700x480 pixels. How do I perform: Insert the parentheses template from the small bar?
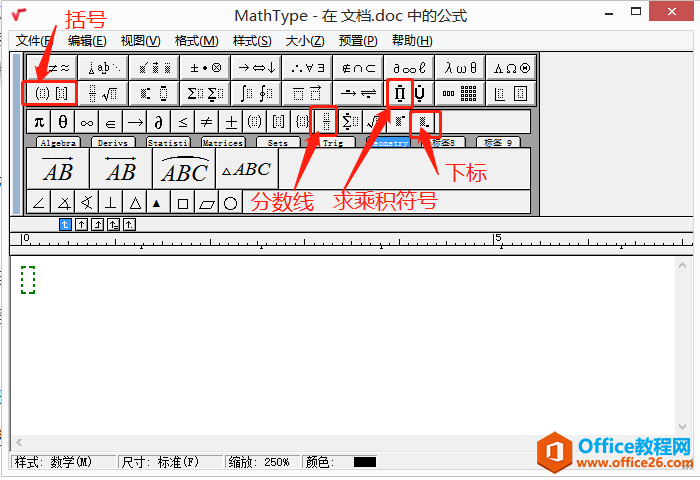(x=254, y=121)
